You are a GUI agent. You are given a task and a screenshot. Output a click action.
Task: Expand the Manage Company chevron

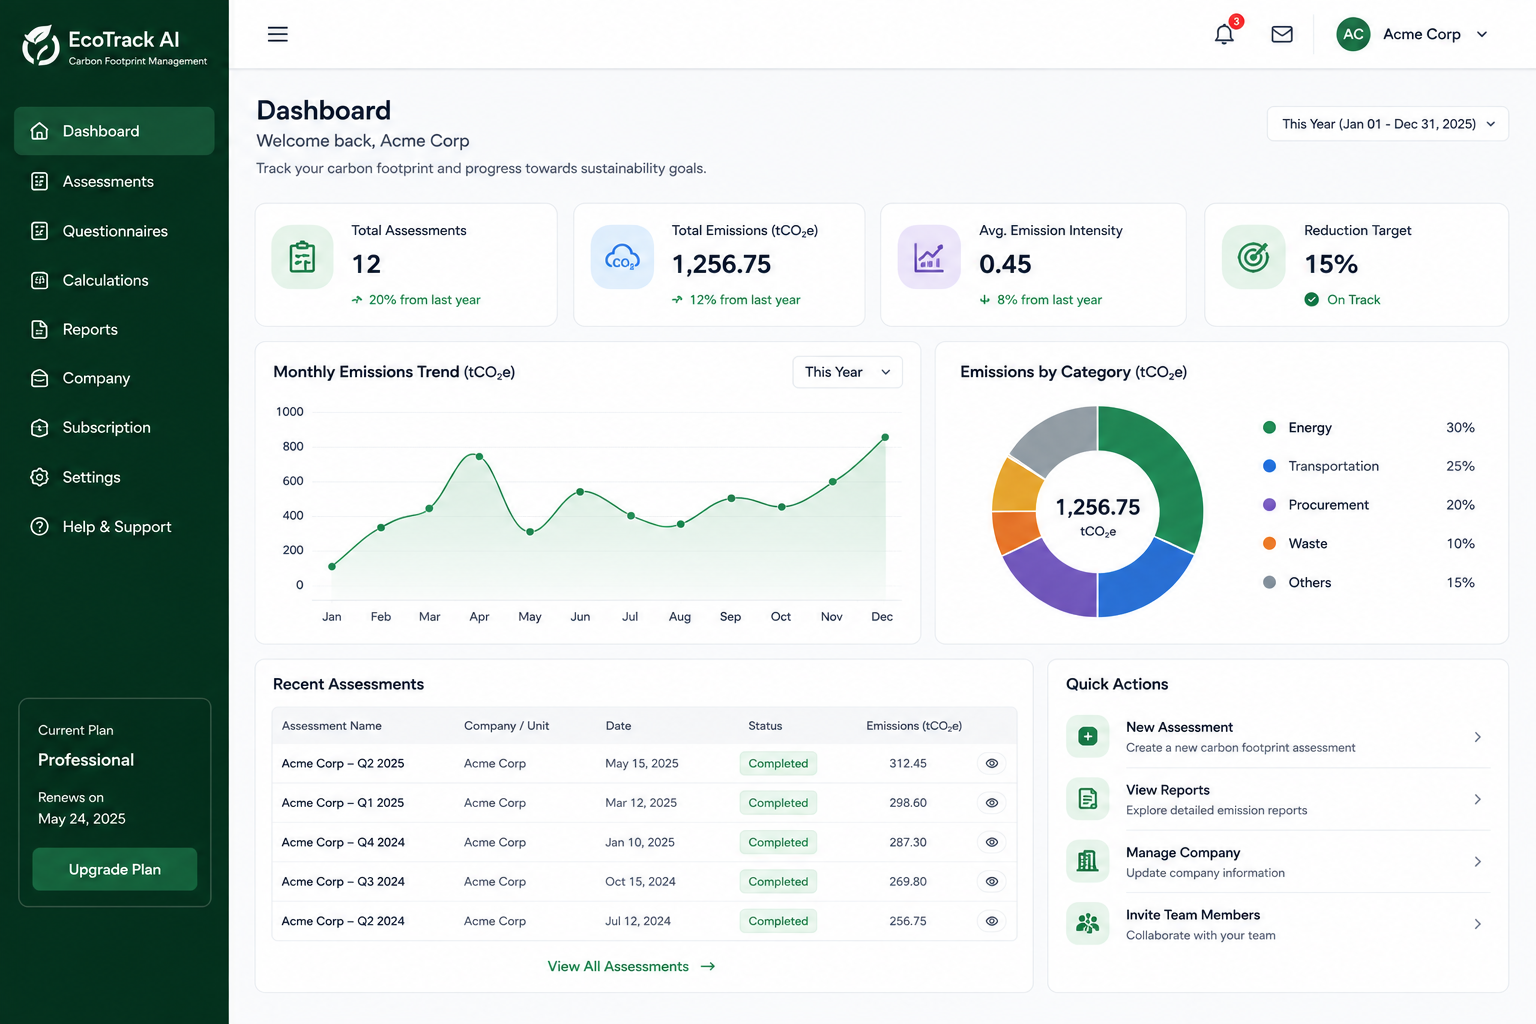coord(1478,861)
